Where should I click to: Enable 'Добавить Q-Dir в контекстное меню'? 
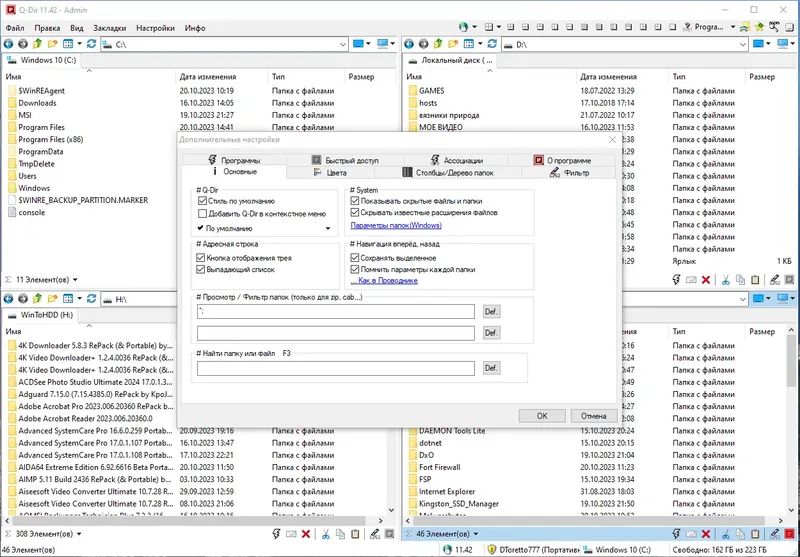[202, 214]
